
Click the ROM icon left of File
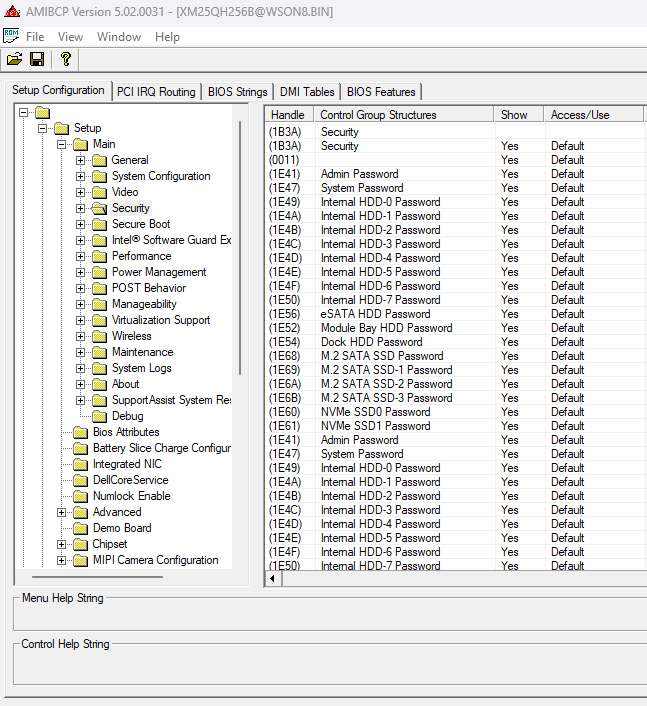[11, 36]
